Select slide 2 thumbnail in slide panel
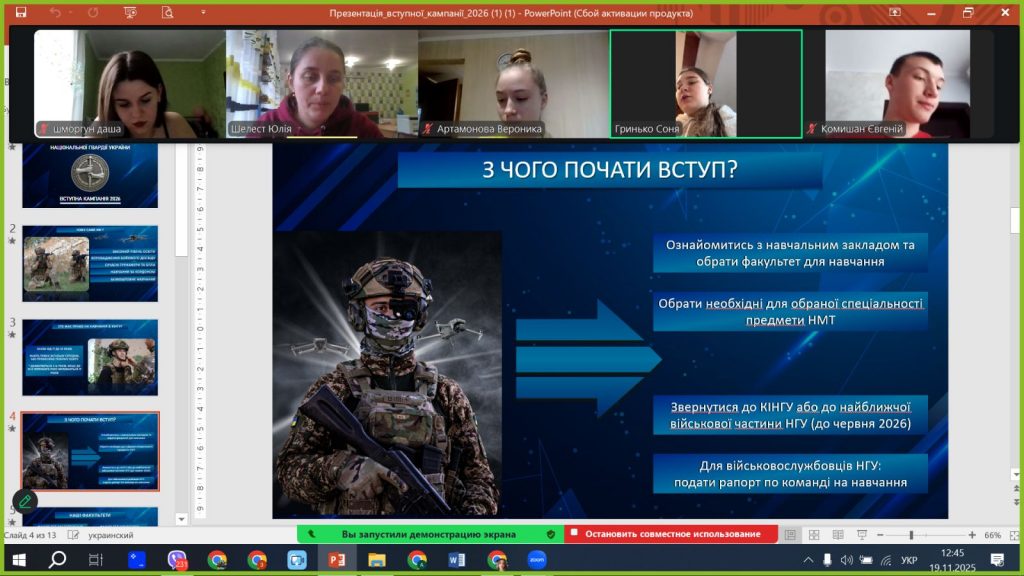 point(90,263)
